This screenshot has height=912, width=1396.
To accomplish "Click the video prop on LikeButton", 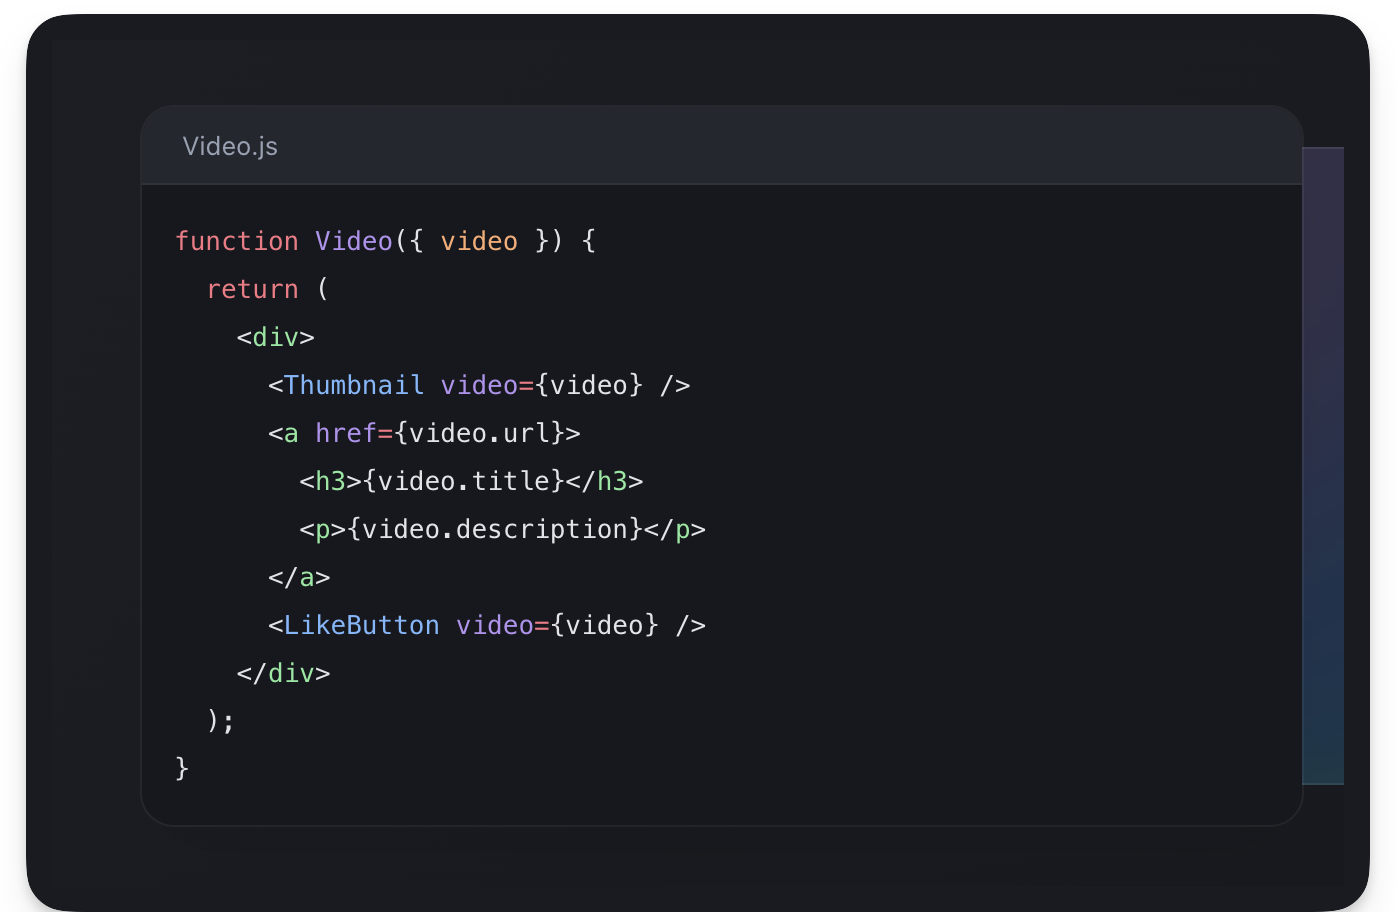I will 493,625.
